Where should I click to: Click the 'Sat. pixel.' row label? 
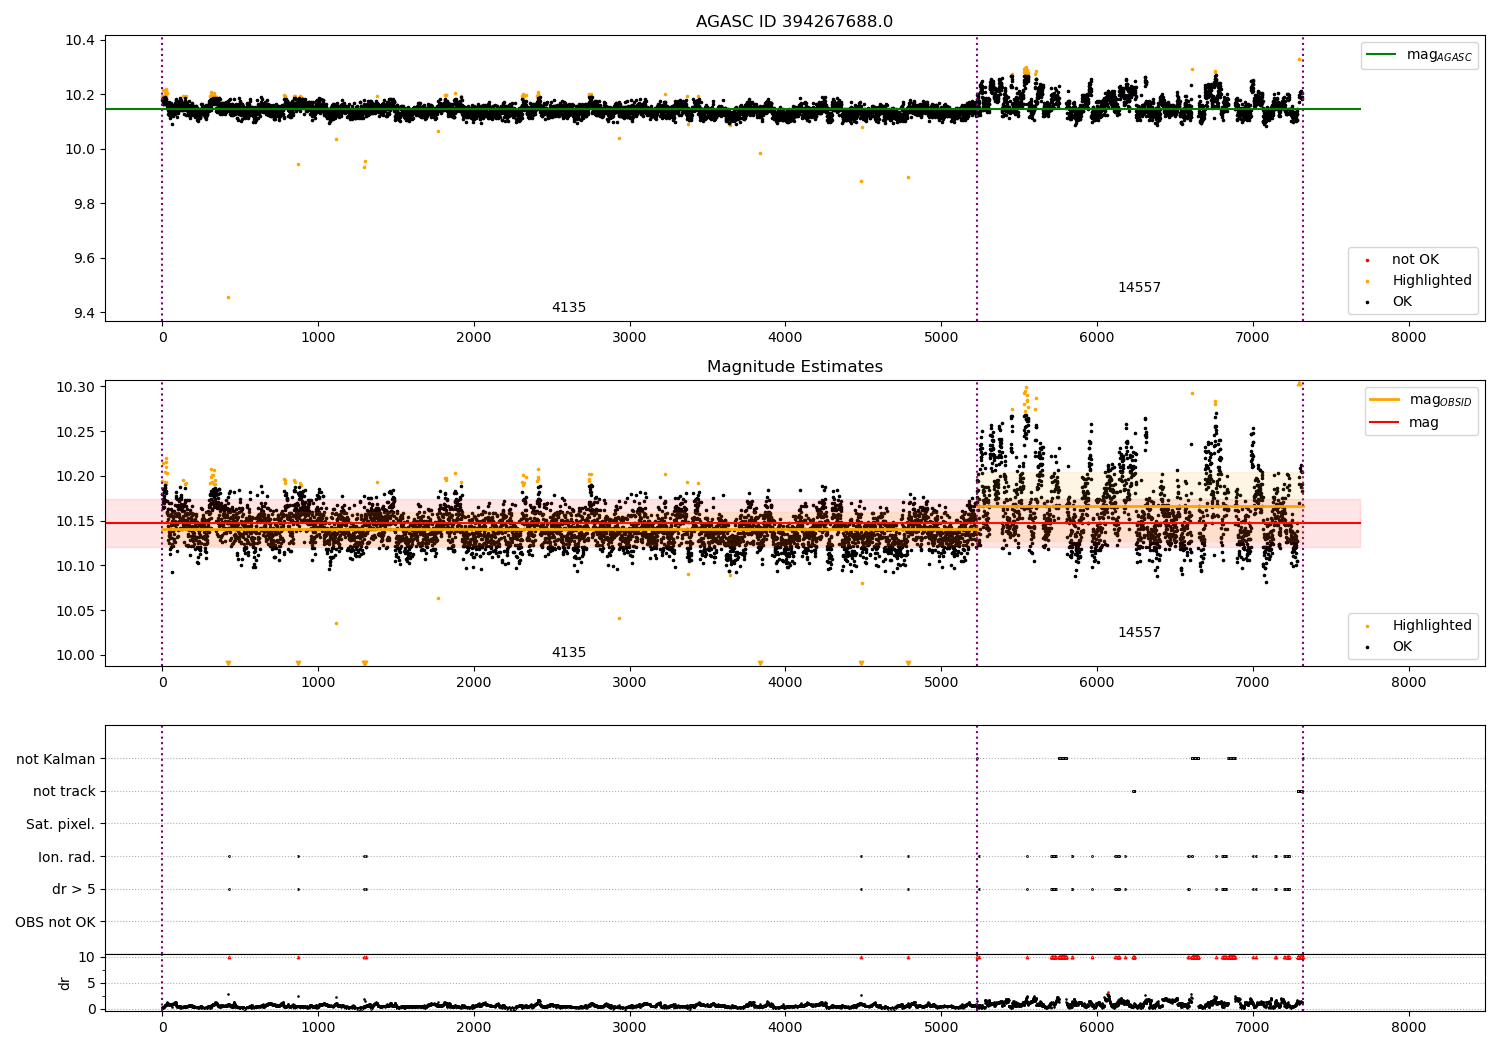[x=61, y=824]
